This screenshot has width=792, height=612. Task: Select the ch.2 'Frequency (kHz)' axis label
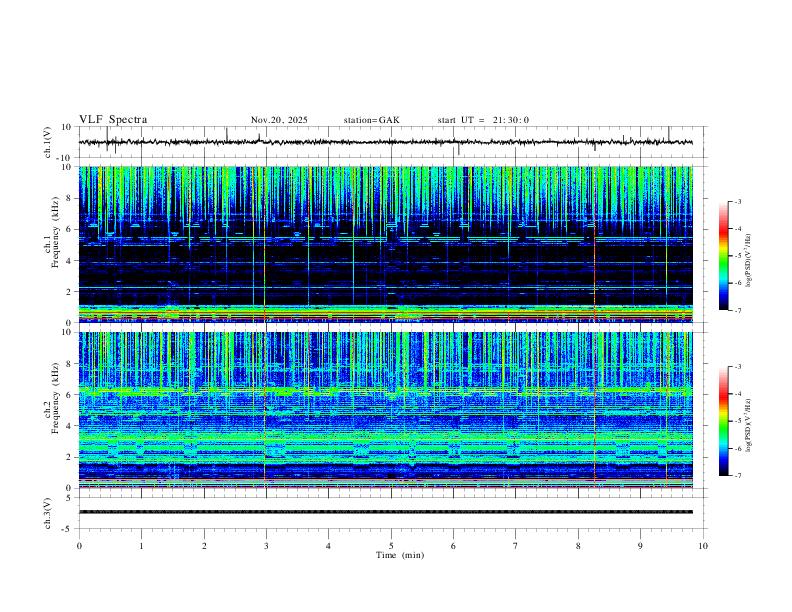point(55,400)
